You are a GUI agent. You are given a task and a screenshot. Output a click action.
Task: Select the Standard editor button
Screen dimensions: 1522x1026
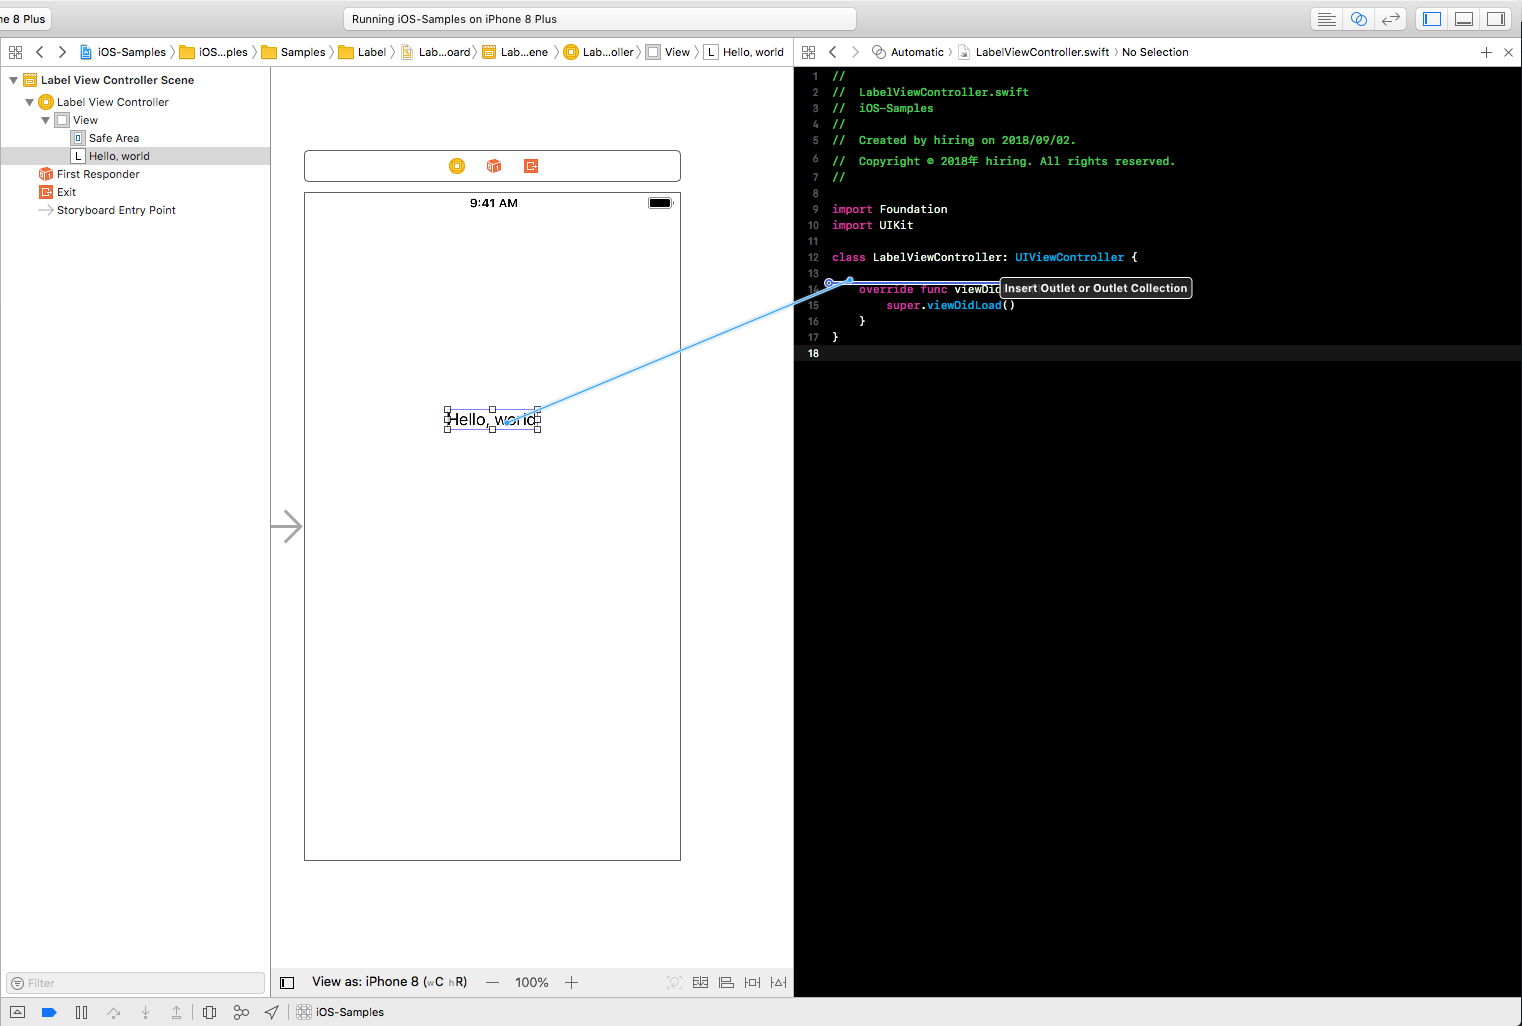point(1326,19)
